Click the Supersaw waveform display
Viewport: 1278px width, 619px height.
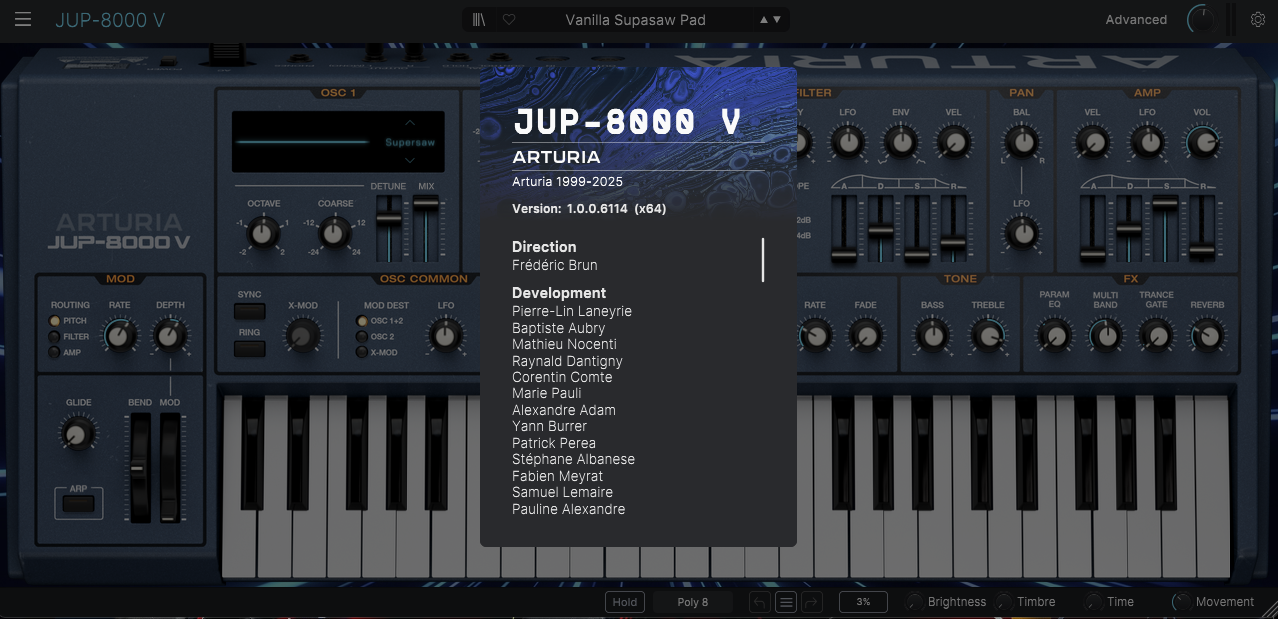[x=339, y=142]
